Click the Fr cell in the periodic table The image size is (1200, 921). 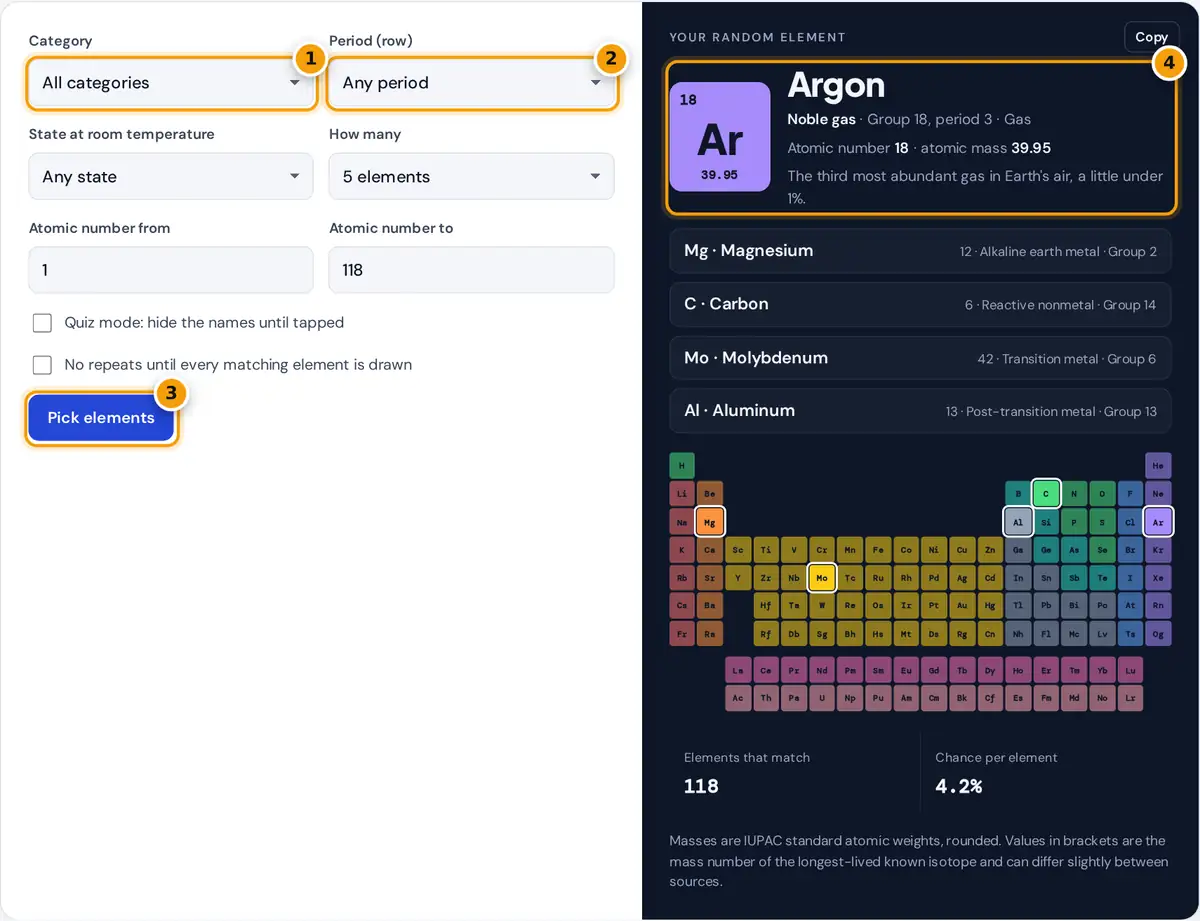[x=682, y=634]
